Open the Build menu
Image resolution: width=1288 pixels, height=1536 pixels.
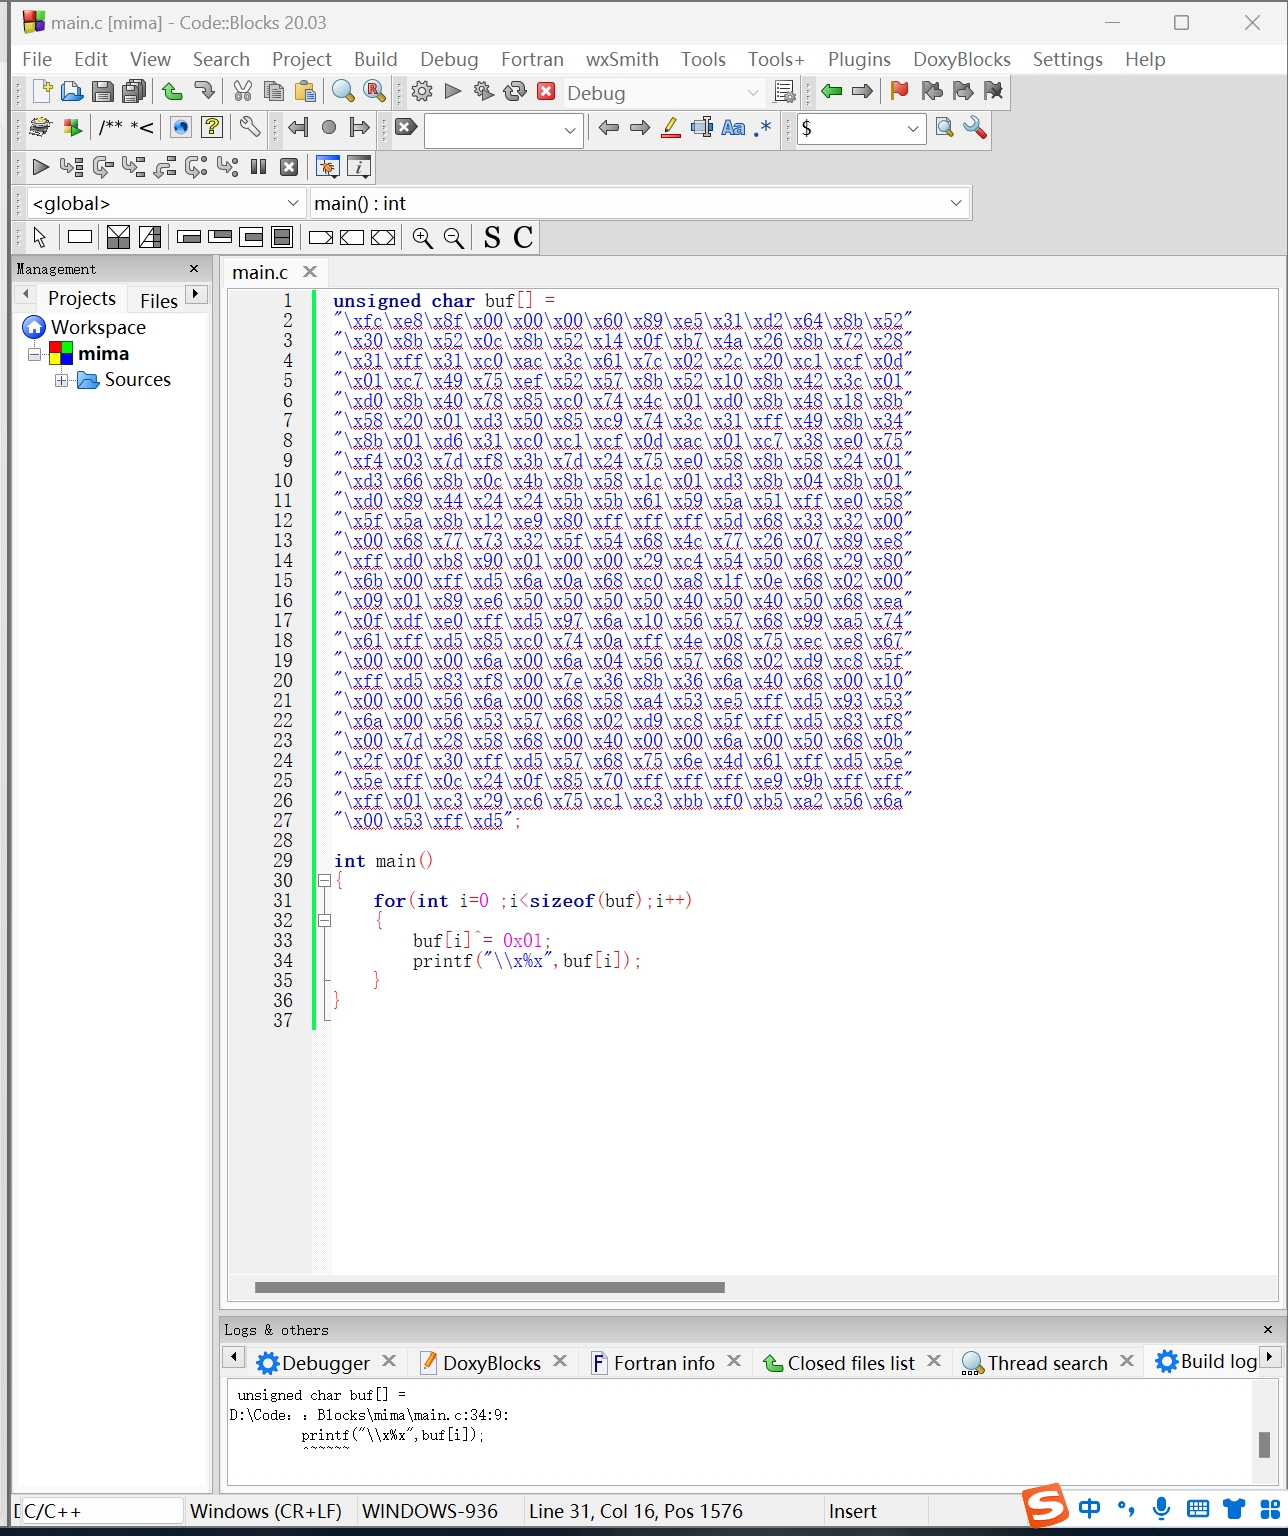(x=376, y=59)
